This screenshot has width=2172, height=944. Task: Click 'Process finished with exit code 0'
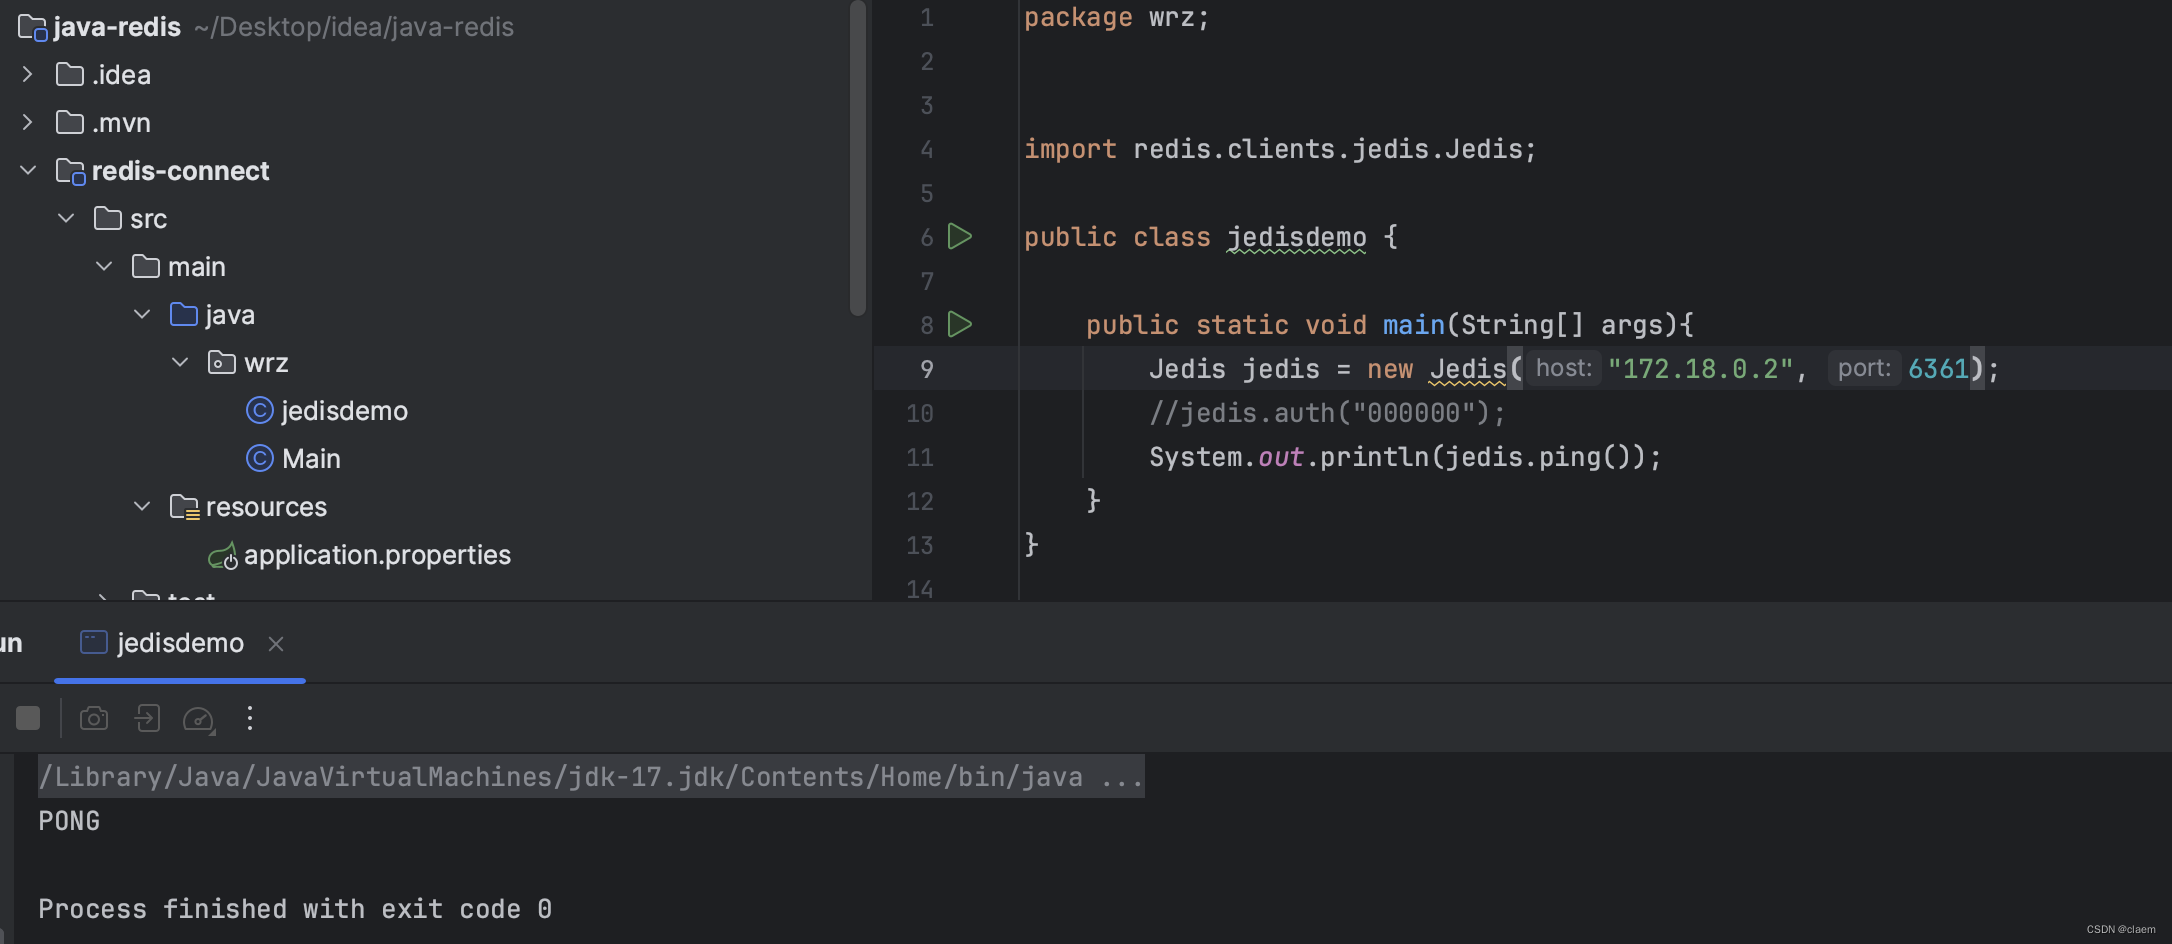tap(295, 909)
